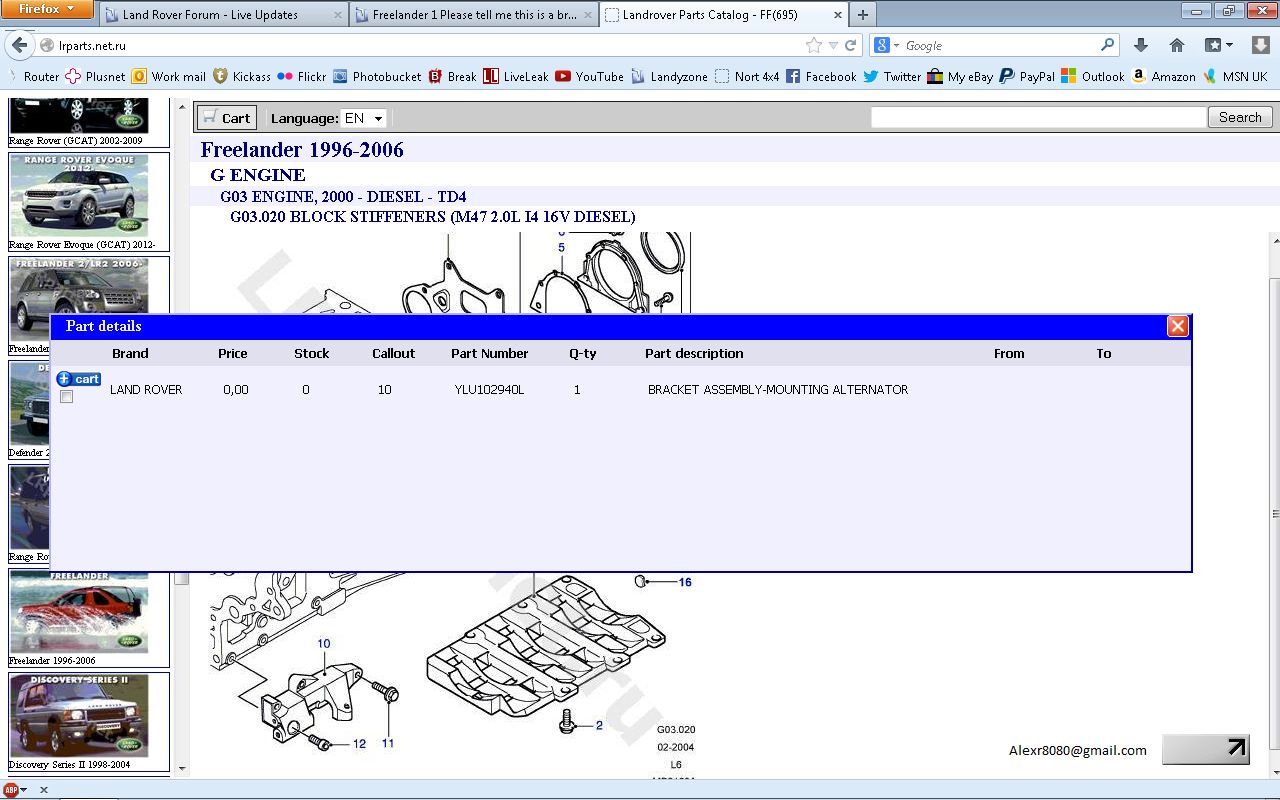
Task: Click the lrparts.net.ru address bar
Action: click(420, 46)
